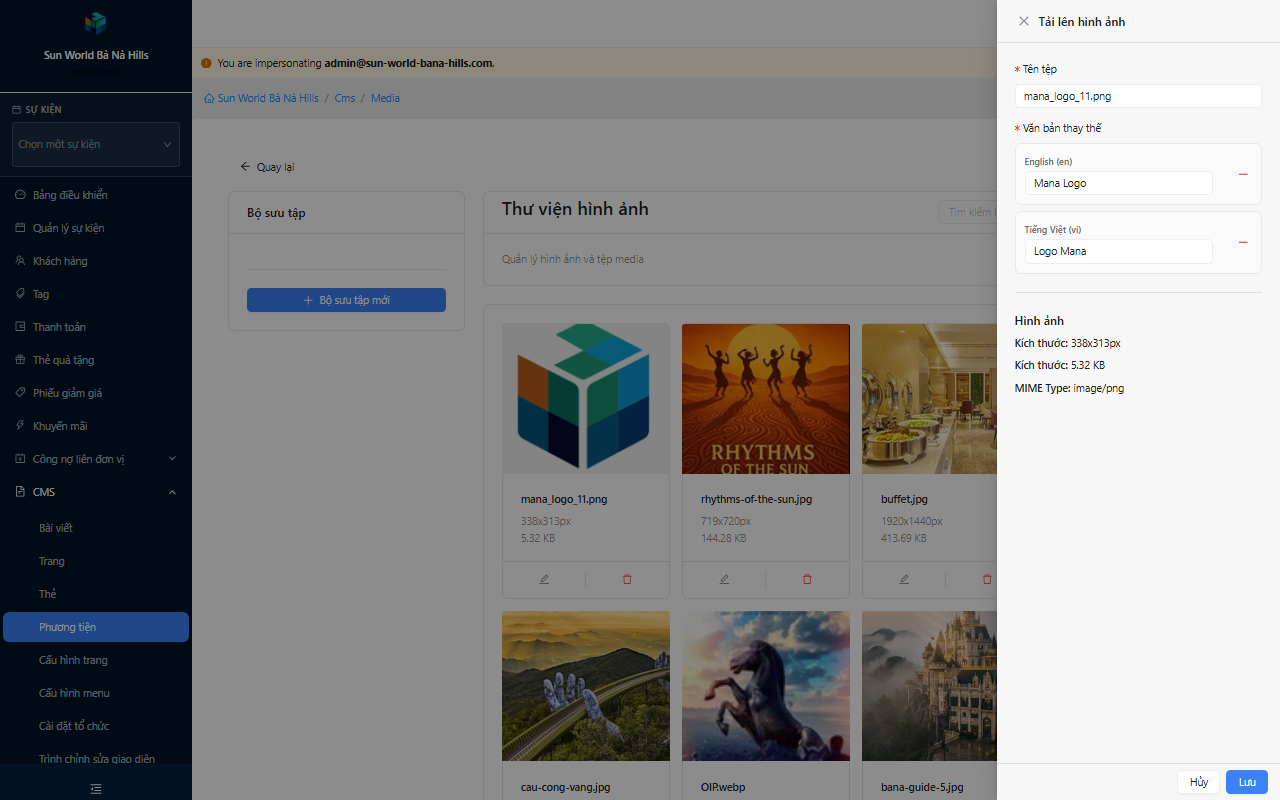
Task: Open the bana-guide-5.jpg castle thumbnail
Action: coord(929,686)
